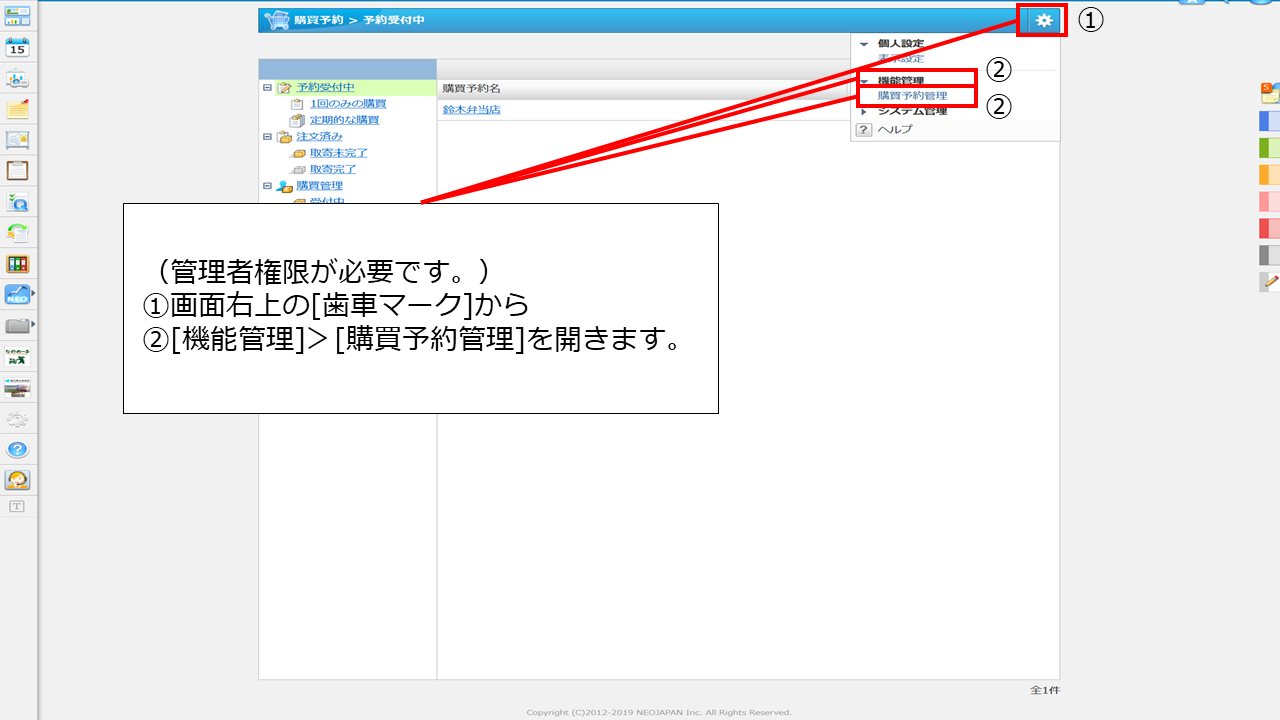Expand the システム管理 menu section
This screenshot has width=1280, height=720.
pos(864,111)
